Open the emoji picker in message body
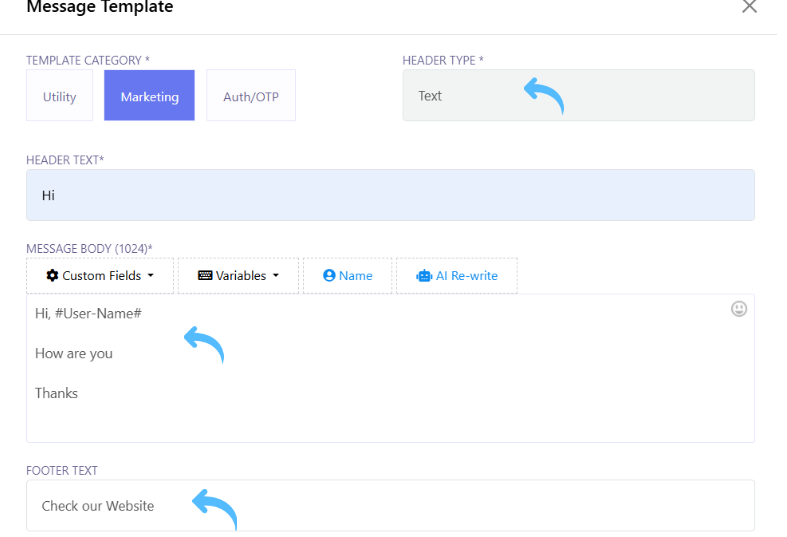The image size is (787, 537). tap(739, 309)
